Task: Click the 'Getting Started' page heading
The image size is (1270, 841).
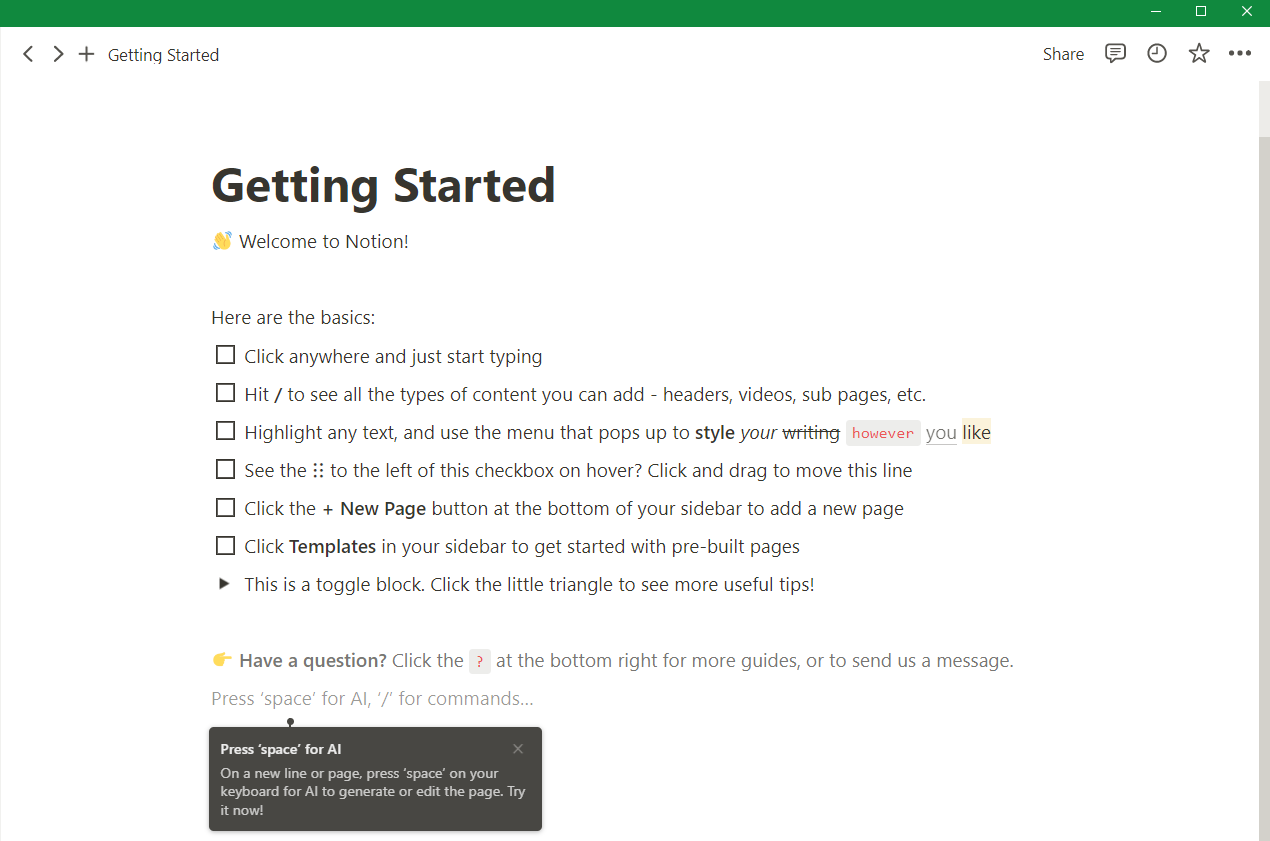Action: tap(383, 185)
